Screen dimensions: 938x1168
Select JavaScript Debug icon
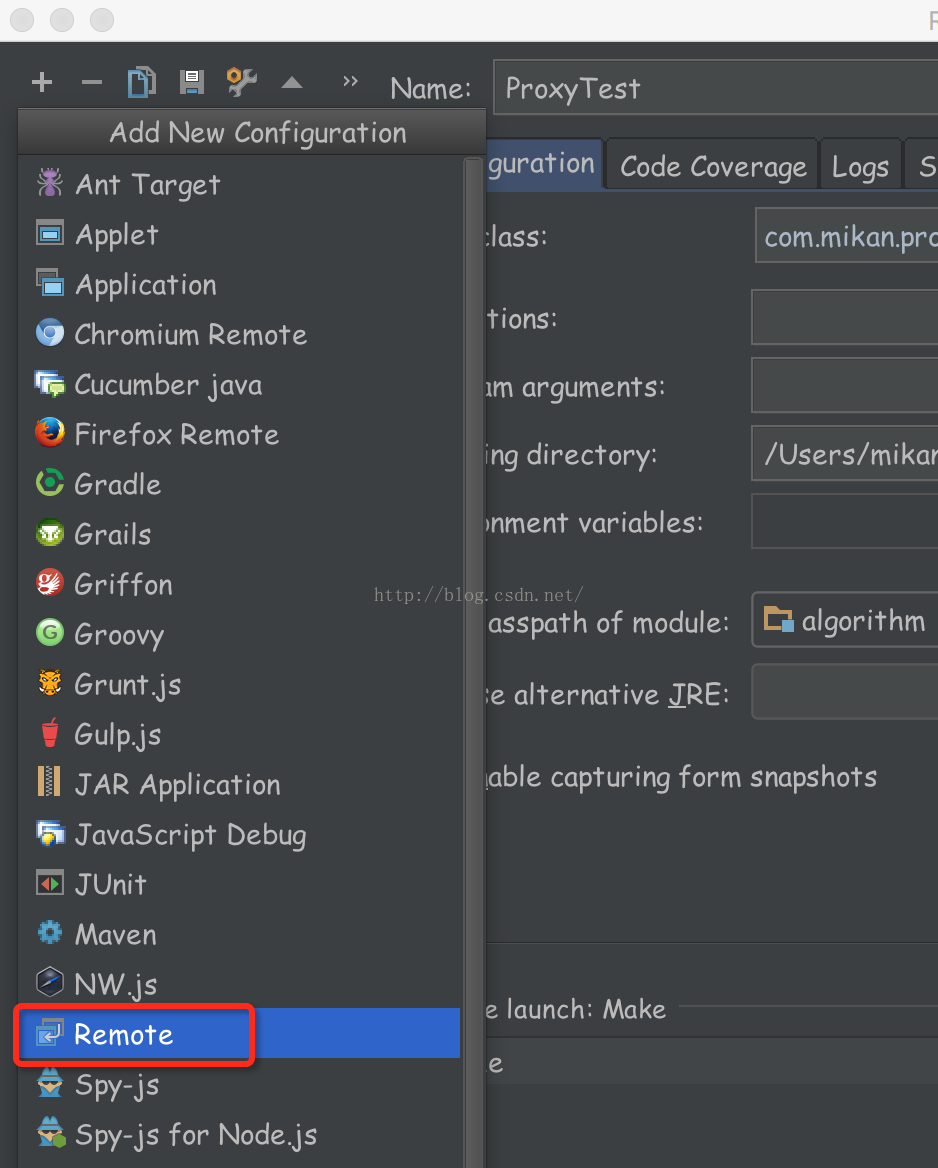point(50,833)
